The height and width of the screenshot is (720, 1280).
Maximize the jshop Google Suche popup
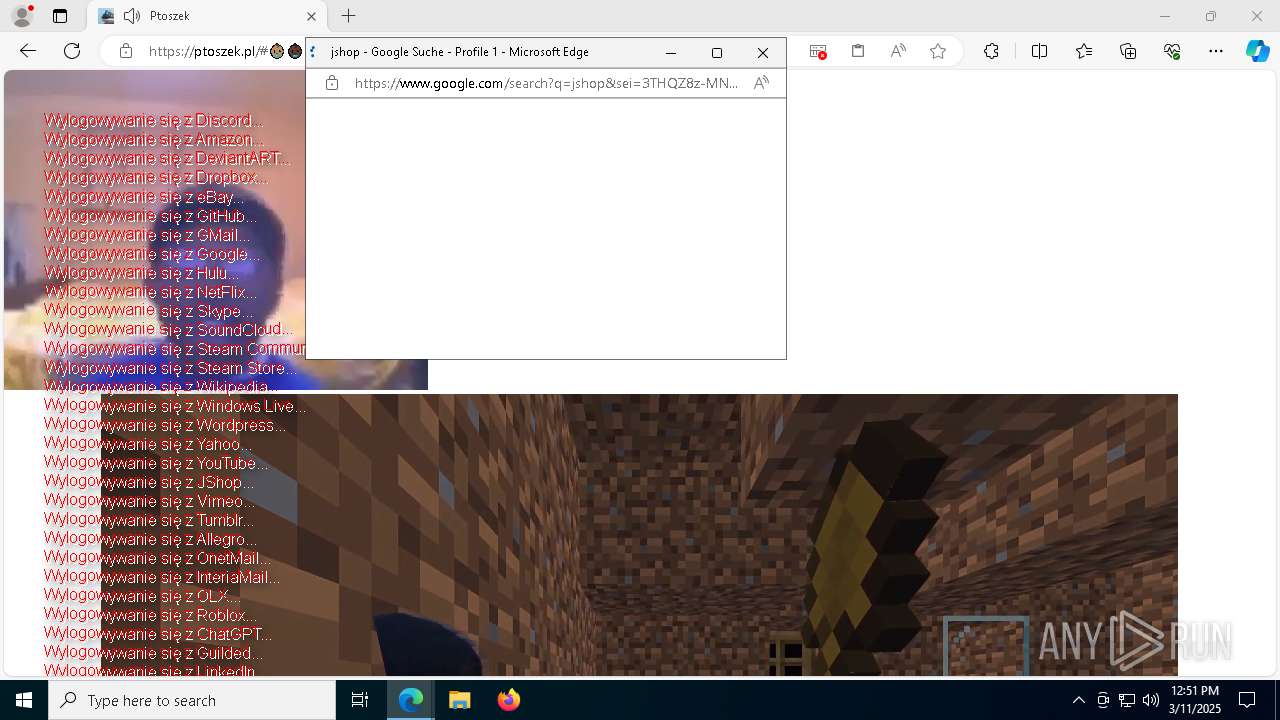[x=717, y=52]
